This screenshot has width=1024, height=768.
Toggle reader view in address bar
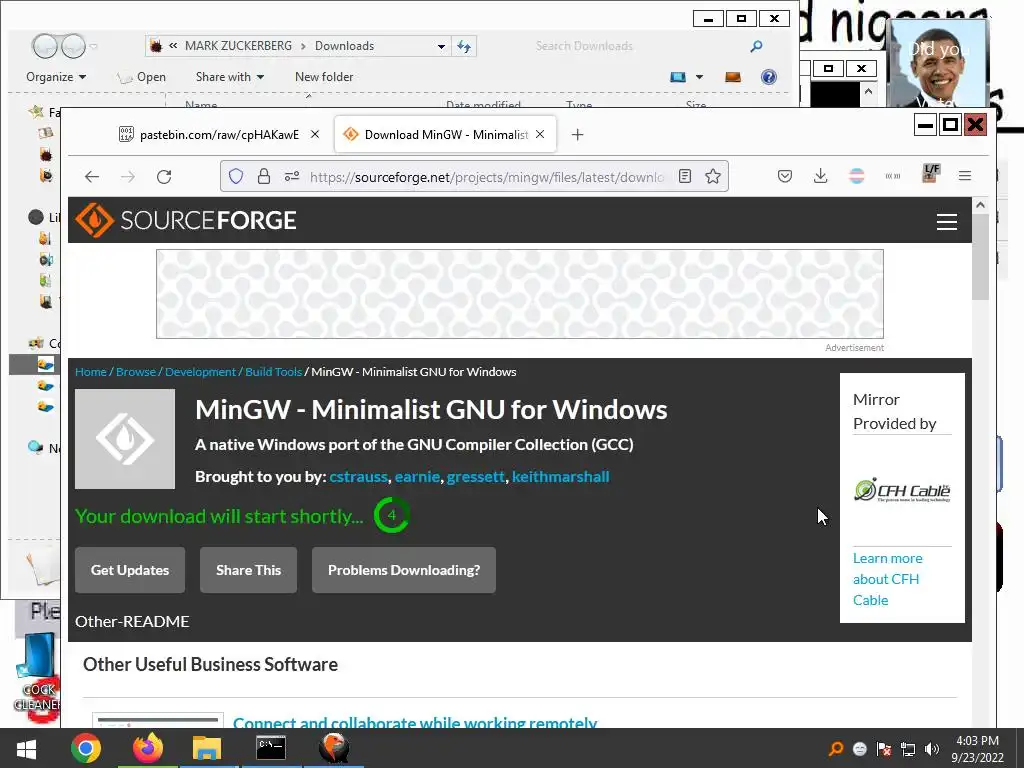click(684, 176)
